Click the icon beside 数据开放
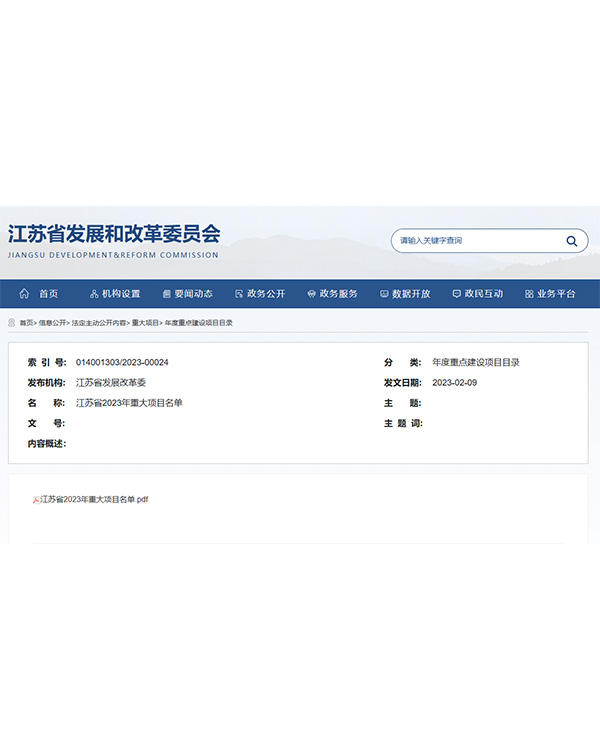Viewport: 600px width, 749px height. point(384,294)
